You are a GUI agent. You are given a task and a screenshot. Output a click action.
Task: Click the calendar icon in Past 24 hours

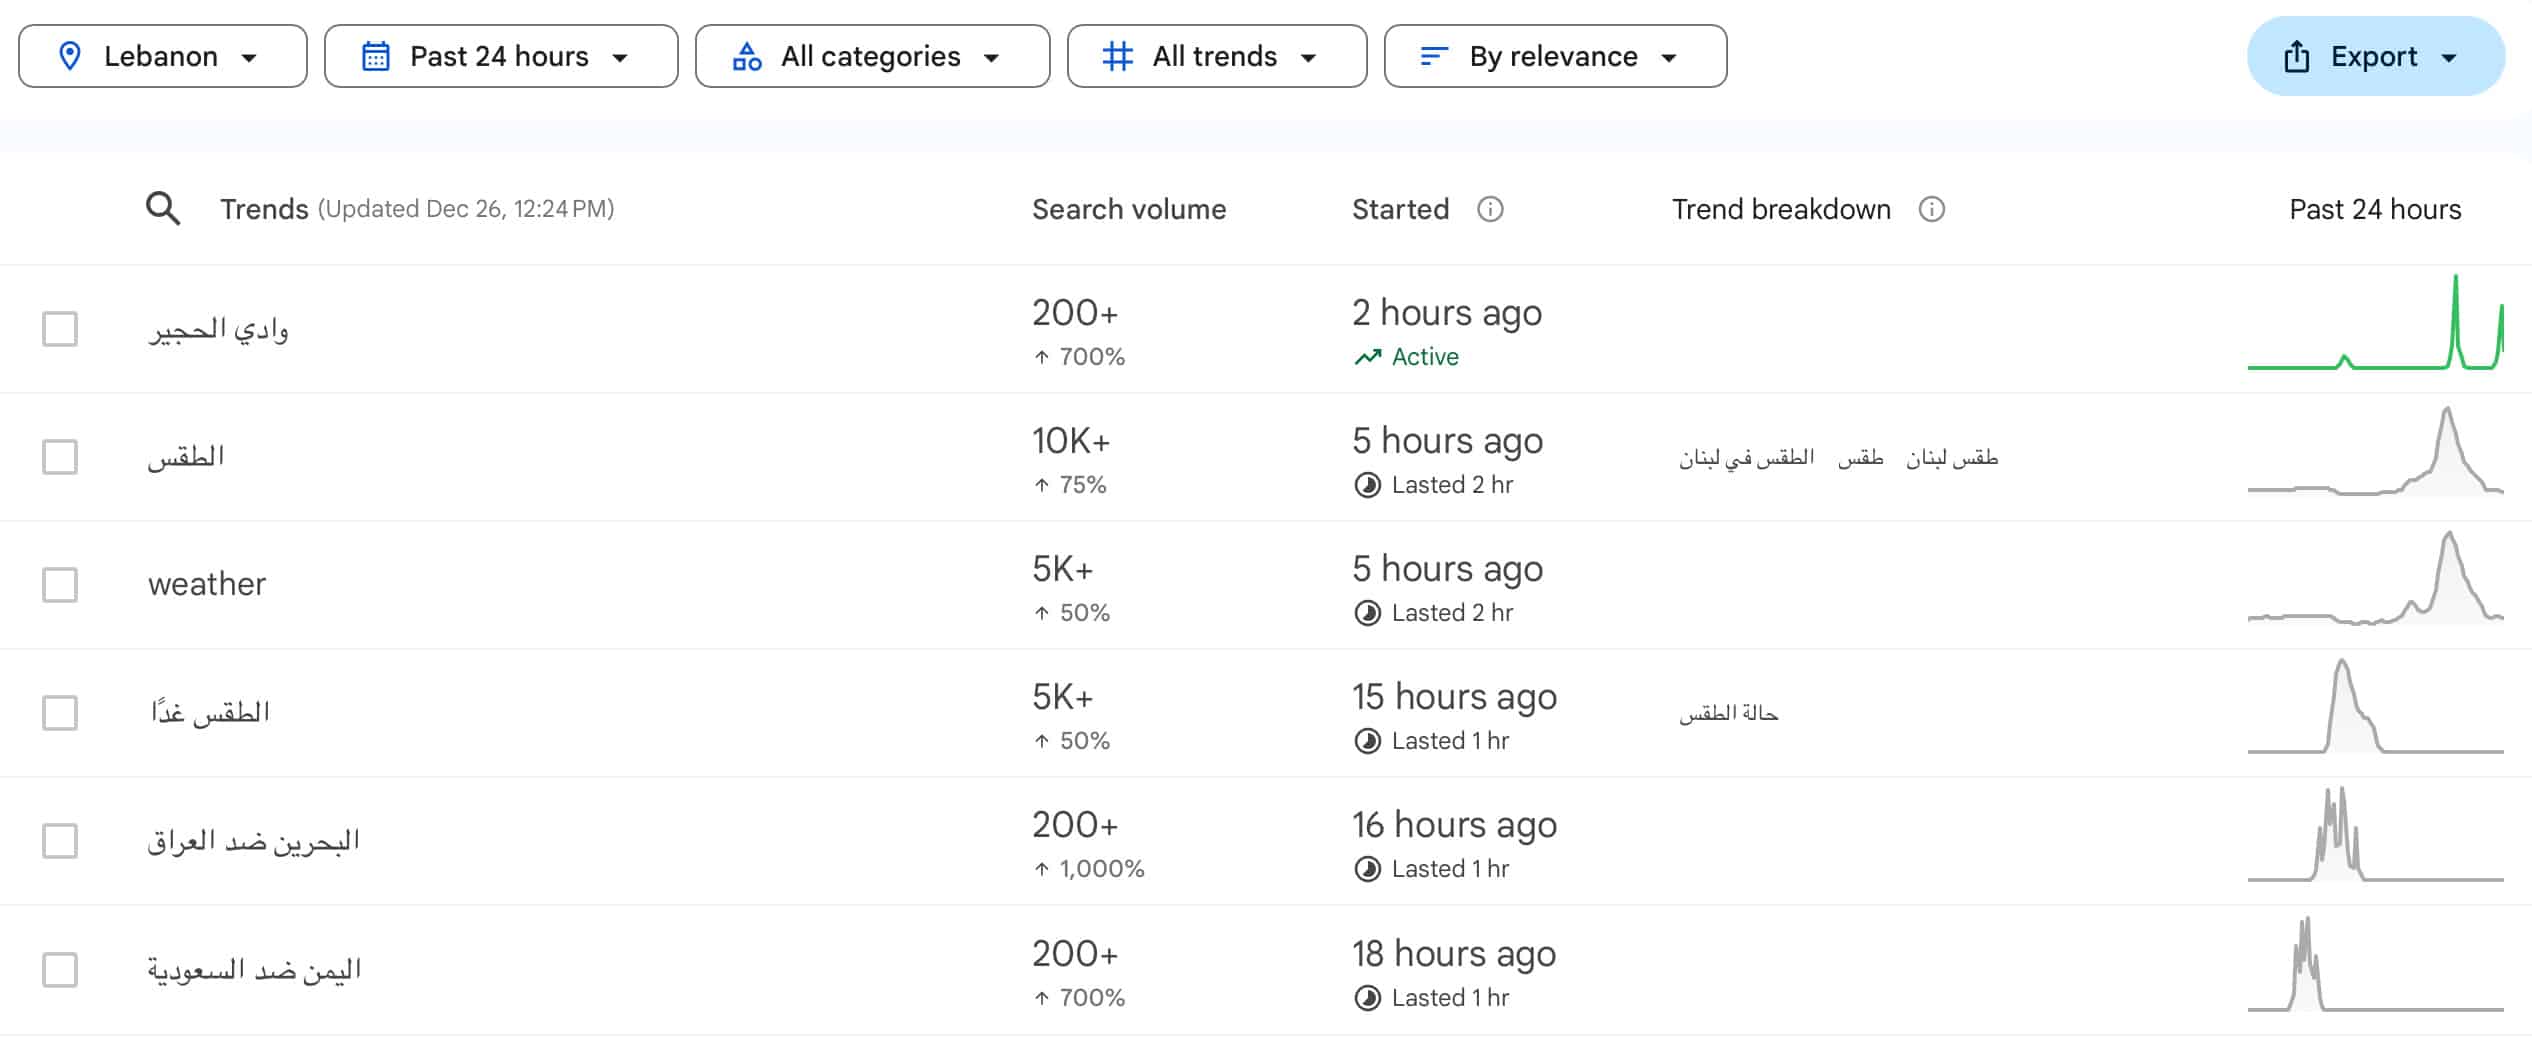click(375, 56)
